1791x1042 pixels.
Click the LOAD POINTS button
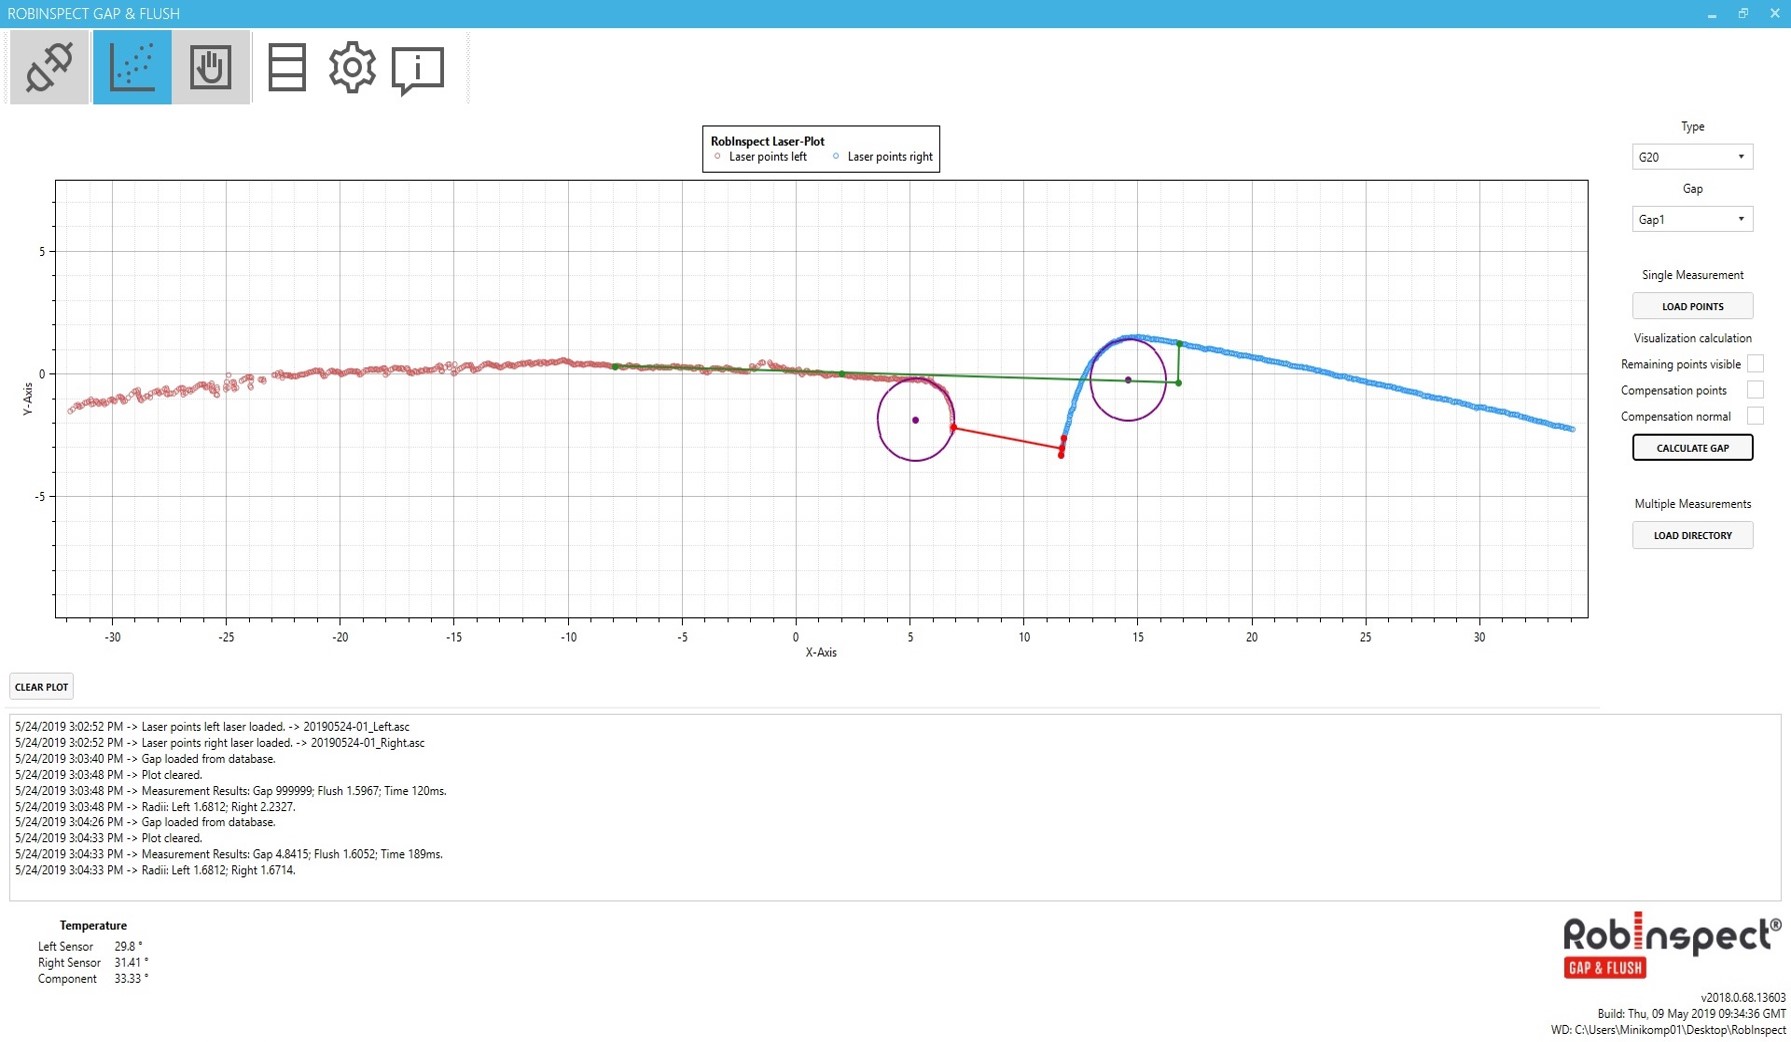click(x=1692, y=306)
